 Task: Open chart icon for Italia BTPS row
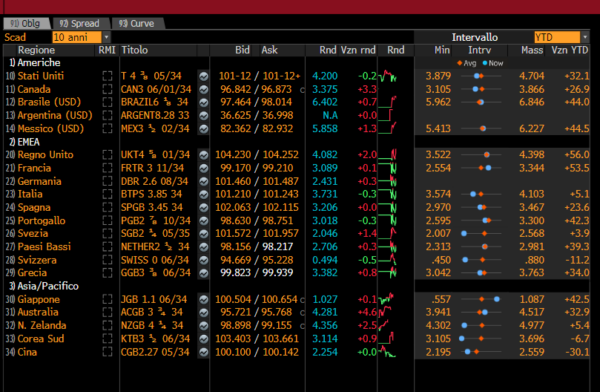[204, 194]
